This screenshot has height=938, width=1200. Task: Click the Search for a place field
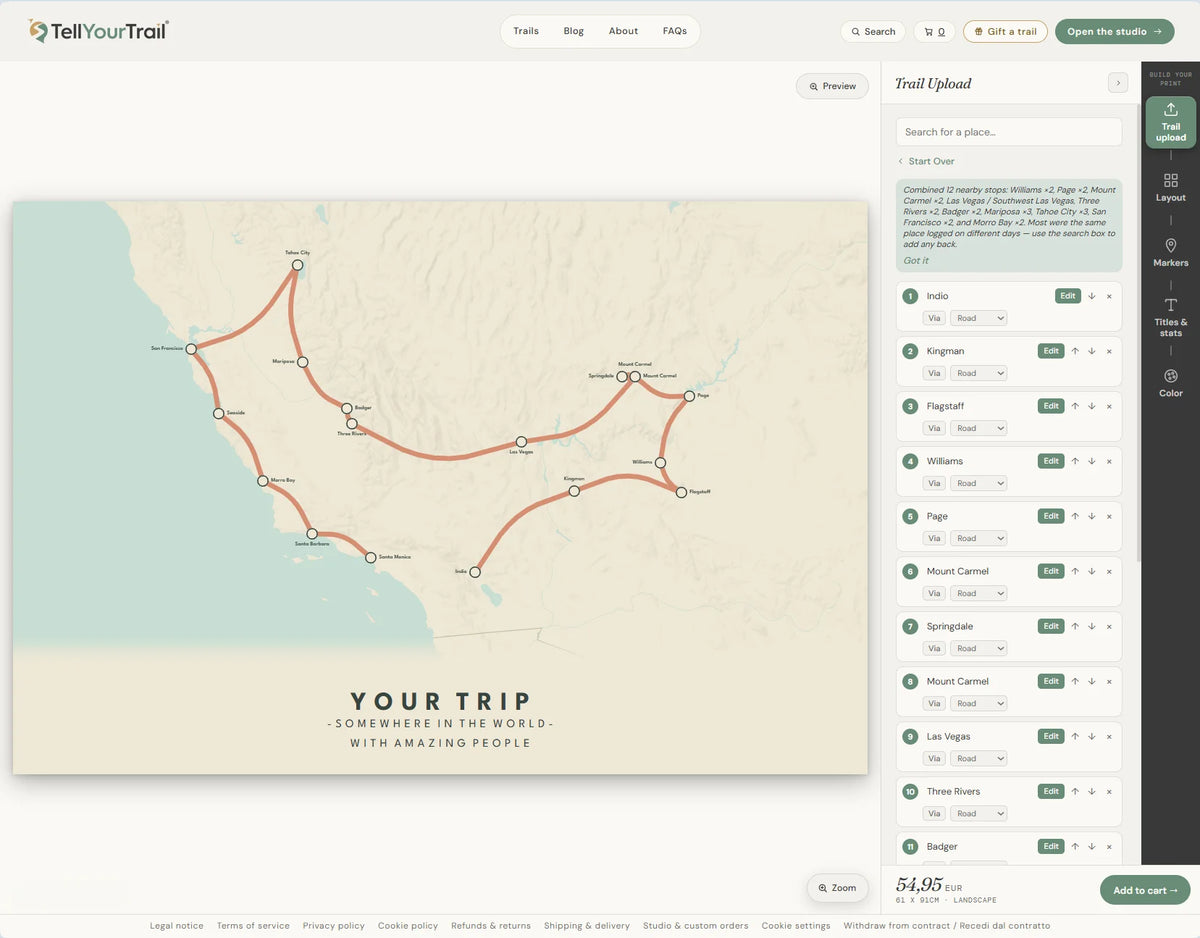1009,132
